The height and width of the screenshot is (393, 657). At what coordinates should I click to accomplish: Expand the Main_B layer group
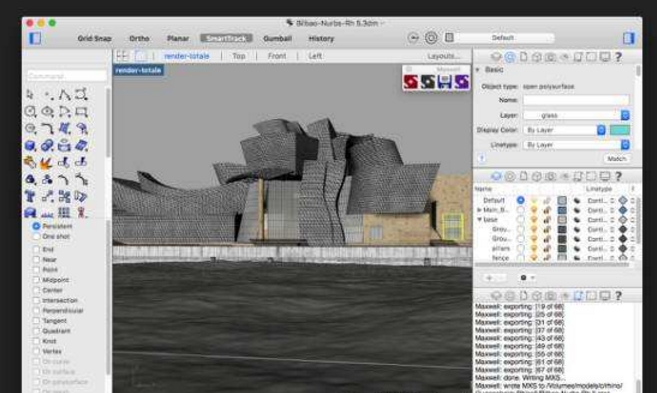479,210
